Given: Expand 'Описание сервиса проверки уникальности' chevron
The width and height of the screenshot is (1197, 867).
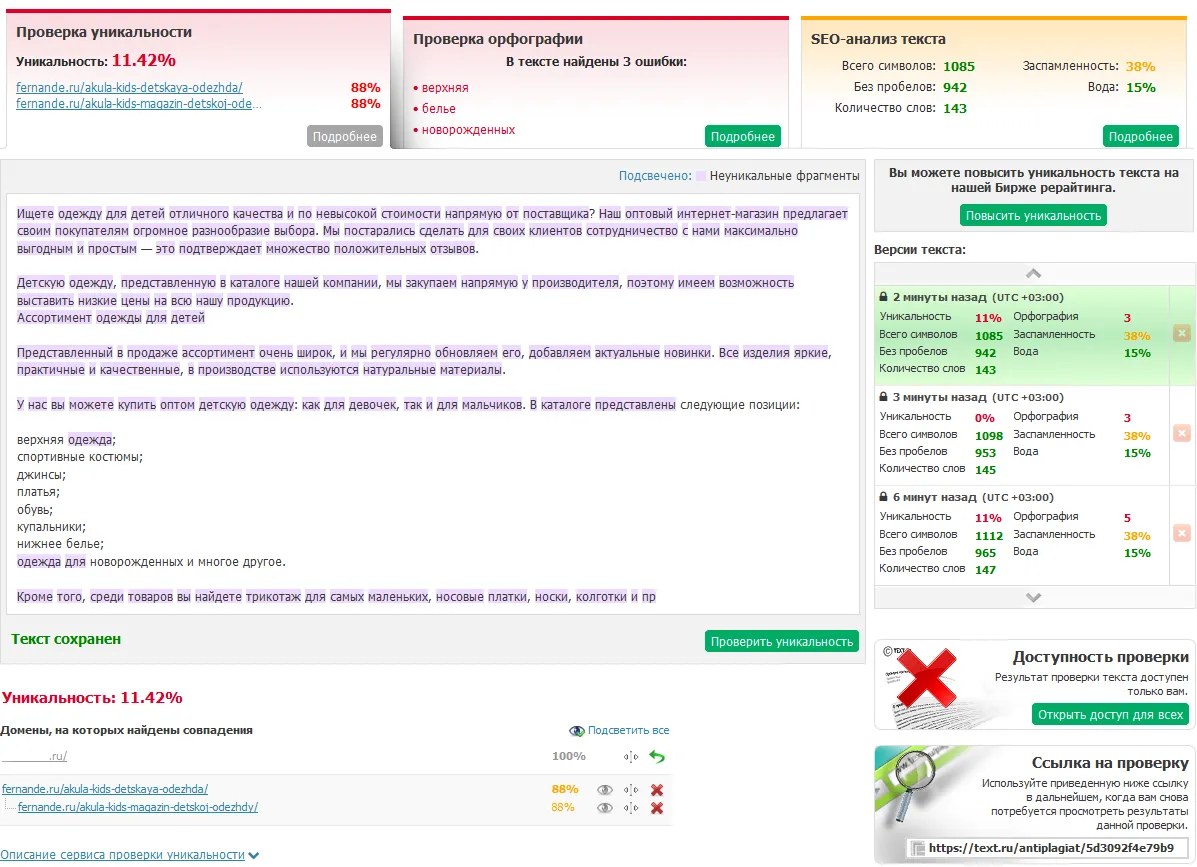Looking at the screenshot, I should pos(253,856).
